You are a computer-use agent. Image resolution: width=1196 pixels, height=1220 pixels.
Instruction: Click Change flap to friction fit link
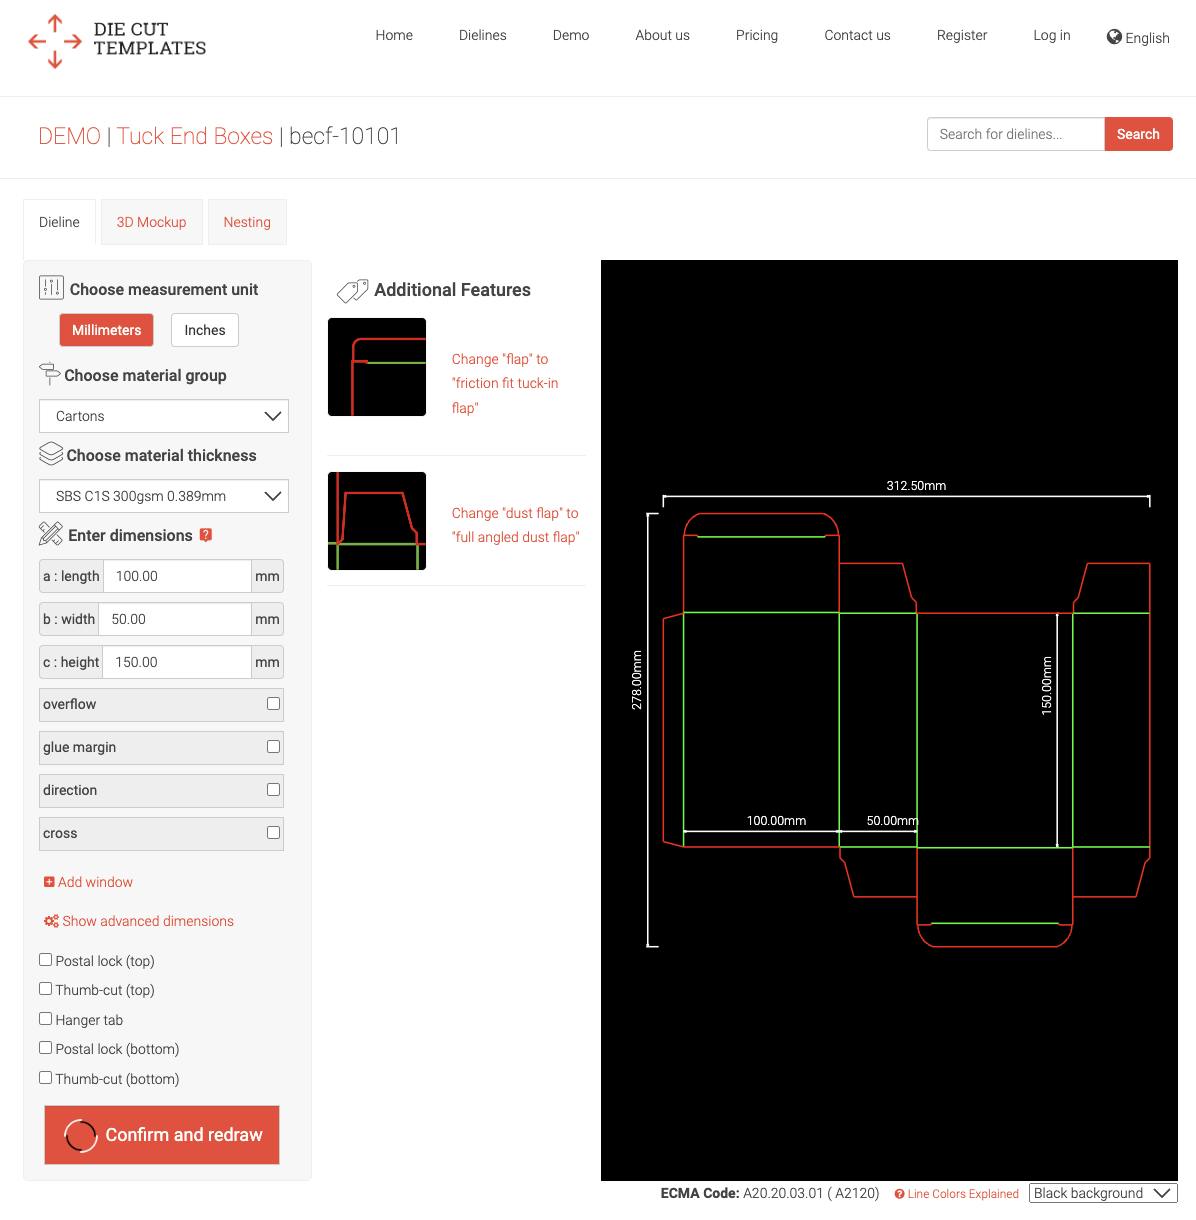click(505, 383)
